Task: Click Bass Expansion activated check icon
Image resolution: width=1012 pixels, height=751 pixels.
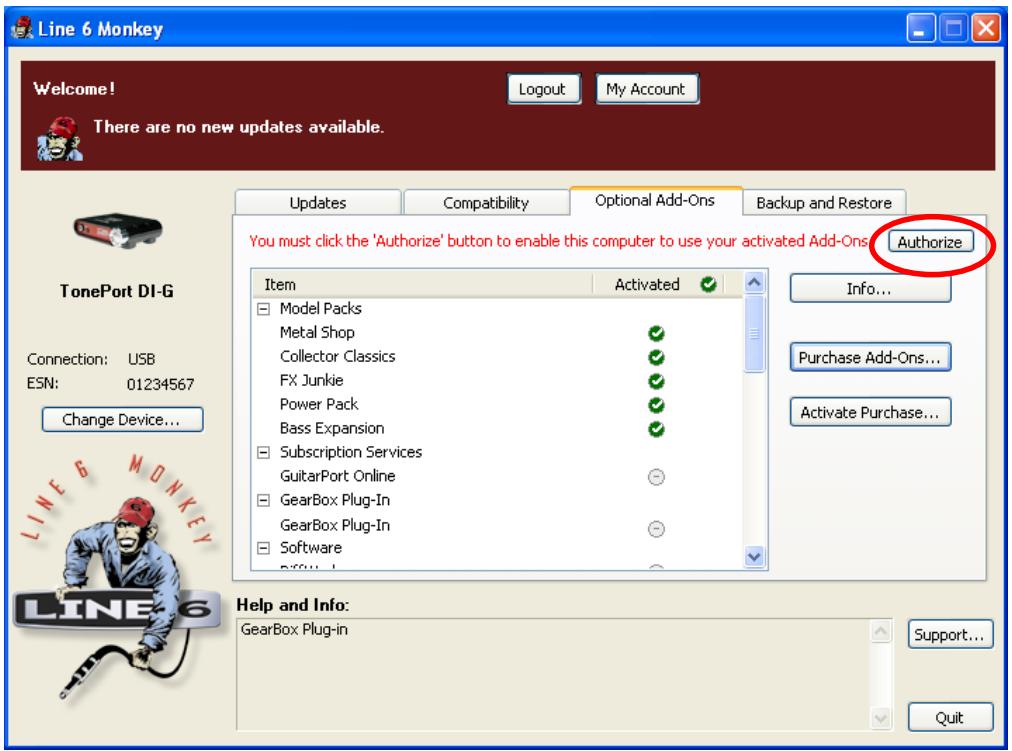Action: pyautogui.click(x=656, y=428)
